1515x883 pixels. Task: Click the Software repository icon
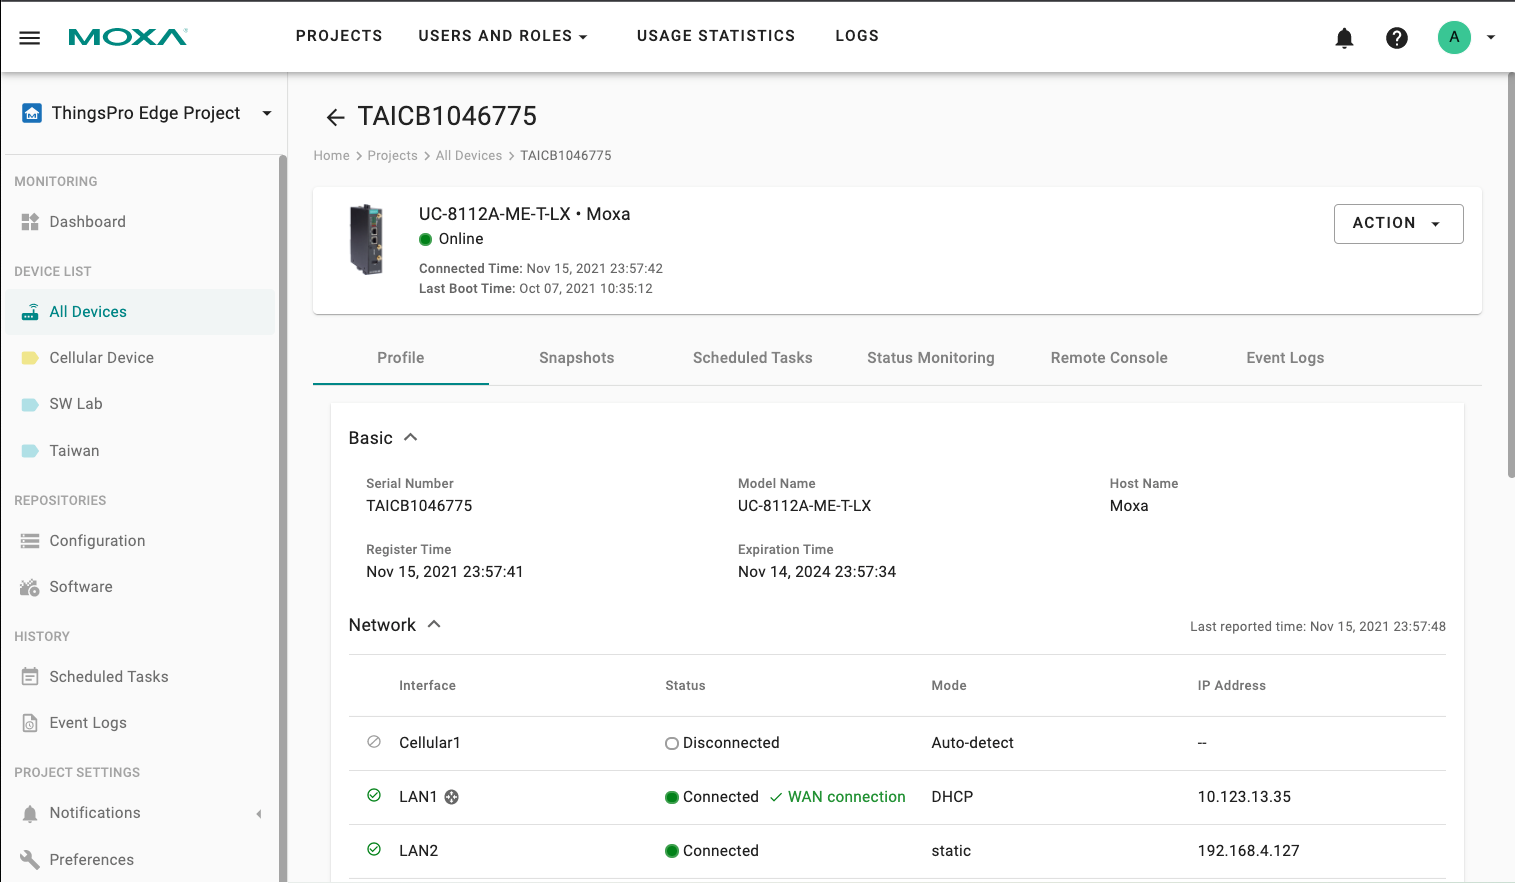[x=30, y=587]
